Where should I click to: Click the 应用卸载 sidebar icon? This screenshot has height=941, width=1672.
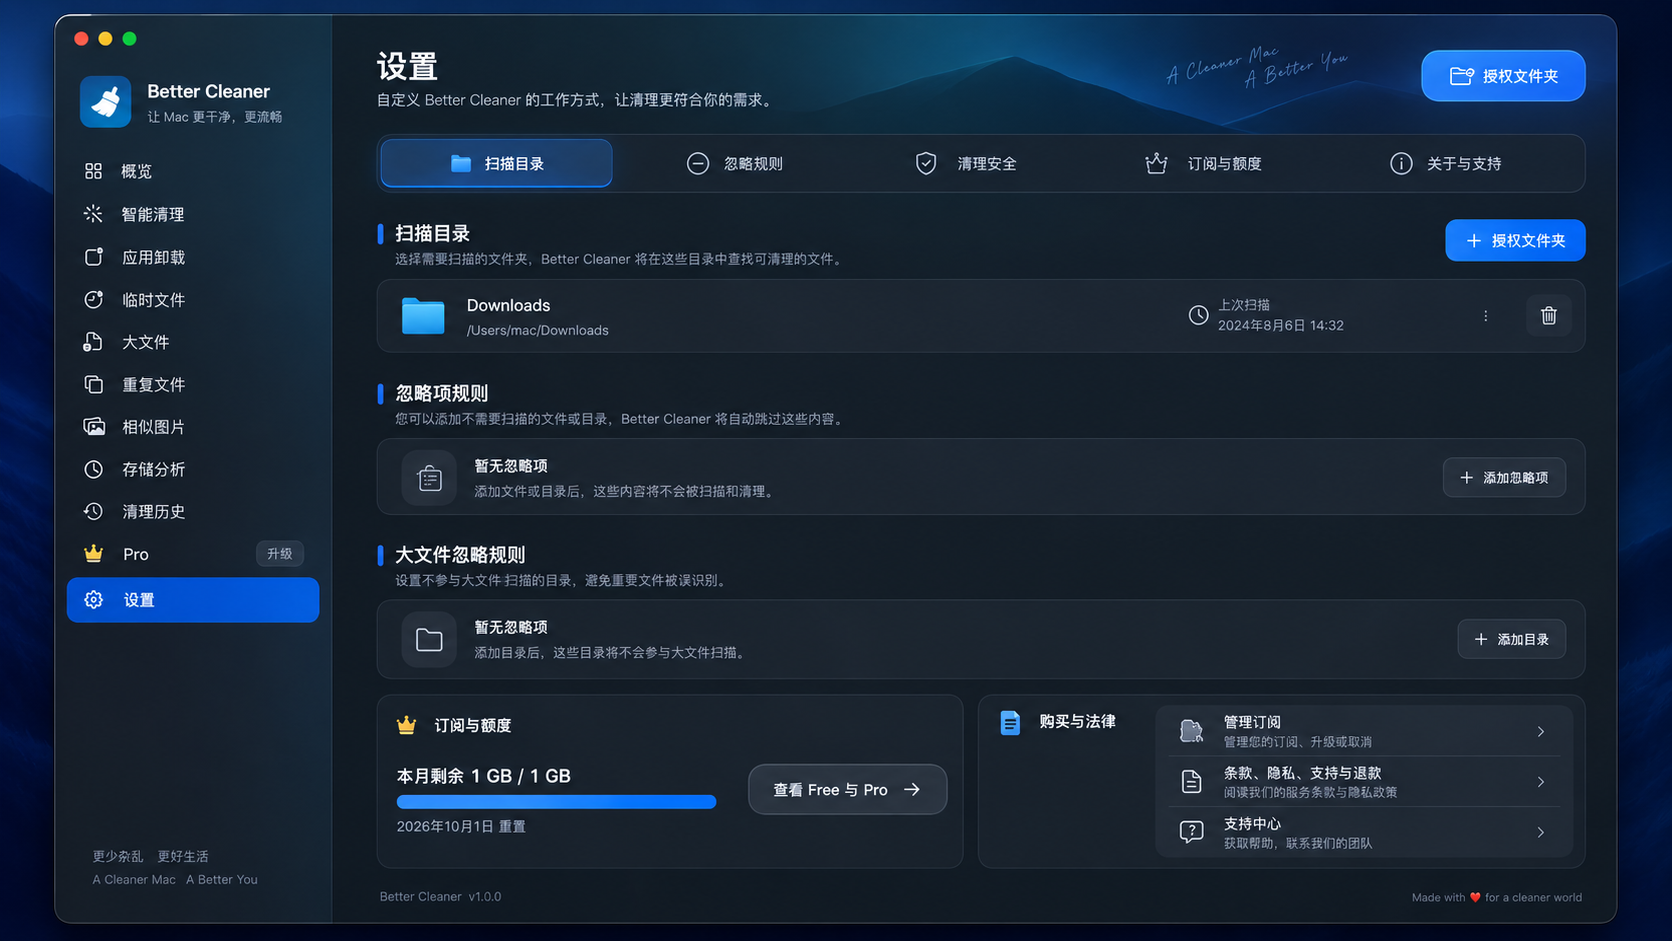(93, 257)
